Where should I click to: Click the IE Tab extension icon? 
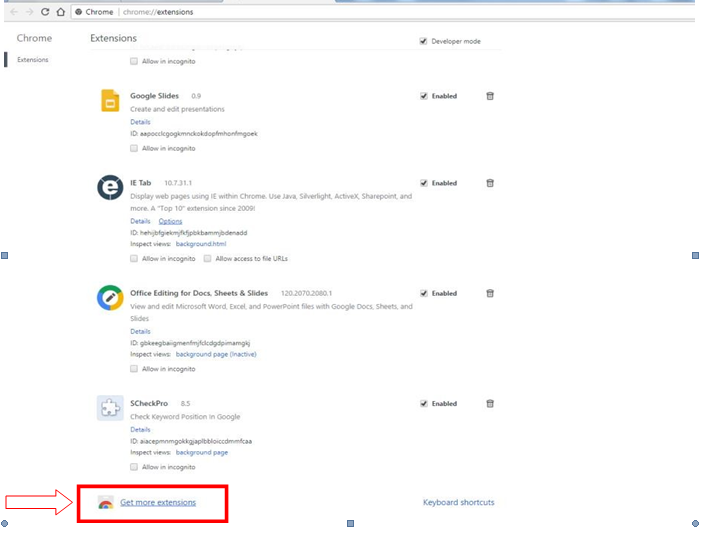click(x=110, y=187)
